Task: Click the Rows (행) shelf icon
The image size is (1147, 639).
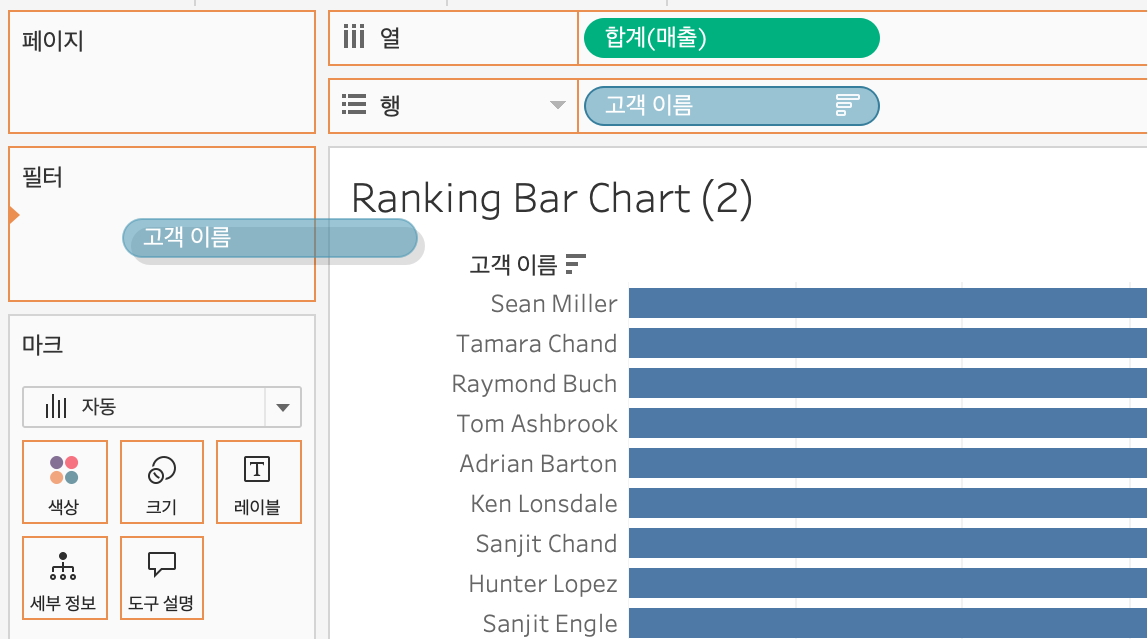Action: point(354,105)
